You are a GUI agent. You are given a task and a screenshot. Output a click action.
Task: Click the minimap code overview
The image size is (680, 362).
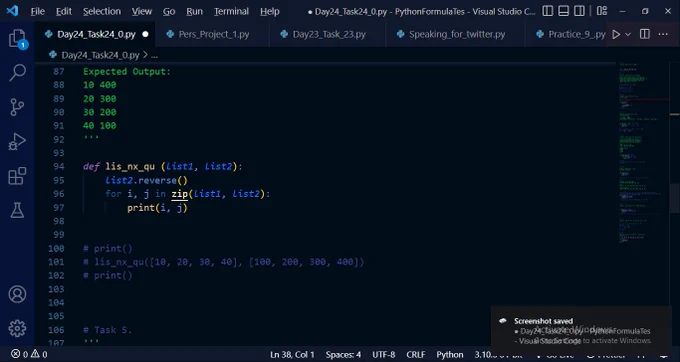pyautogui.click(x=643, y=152)
